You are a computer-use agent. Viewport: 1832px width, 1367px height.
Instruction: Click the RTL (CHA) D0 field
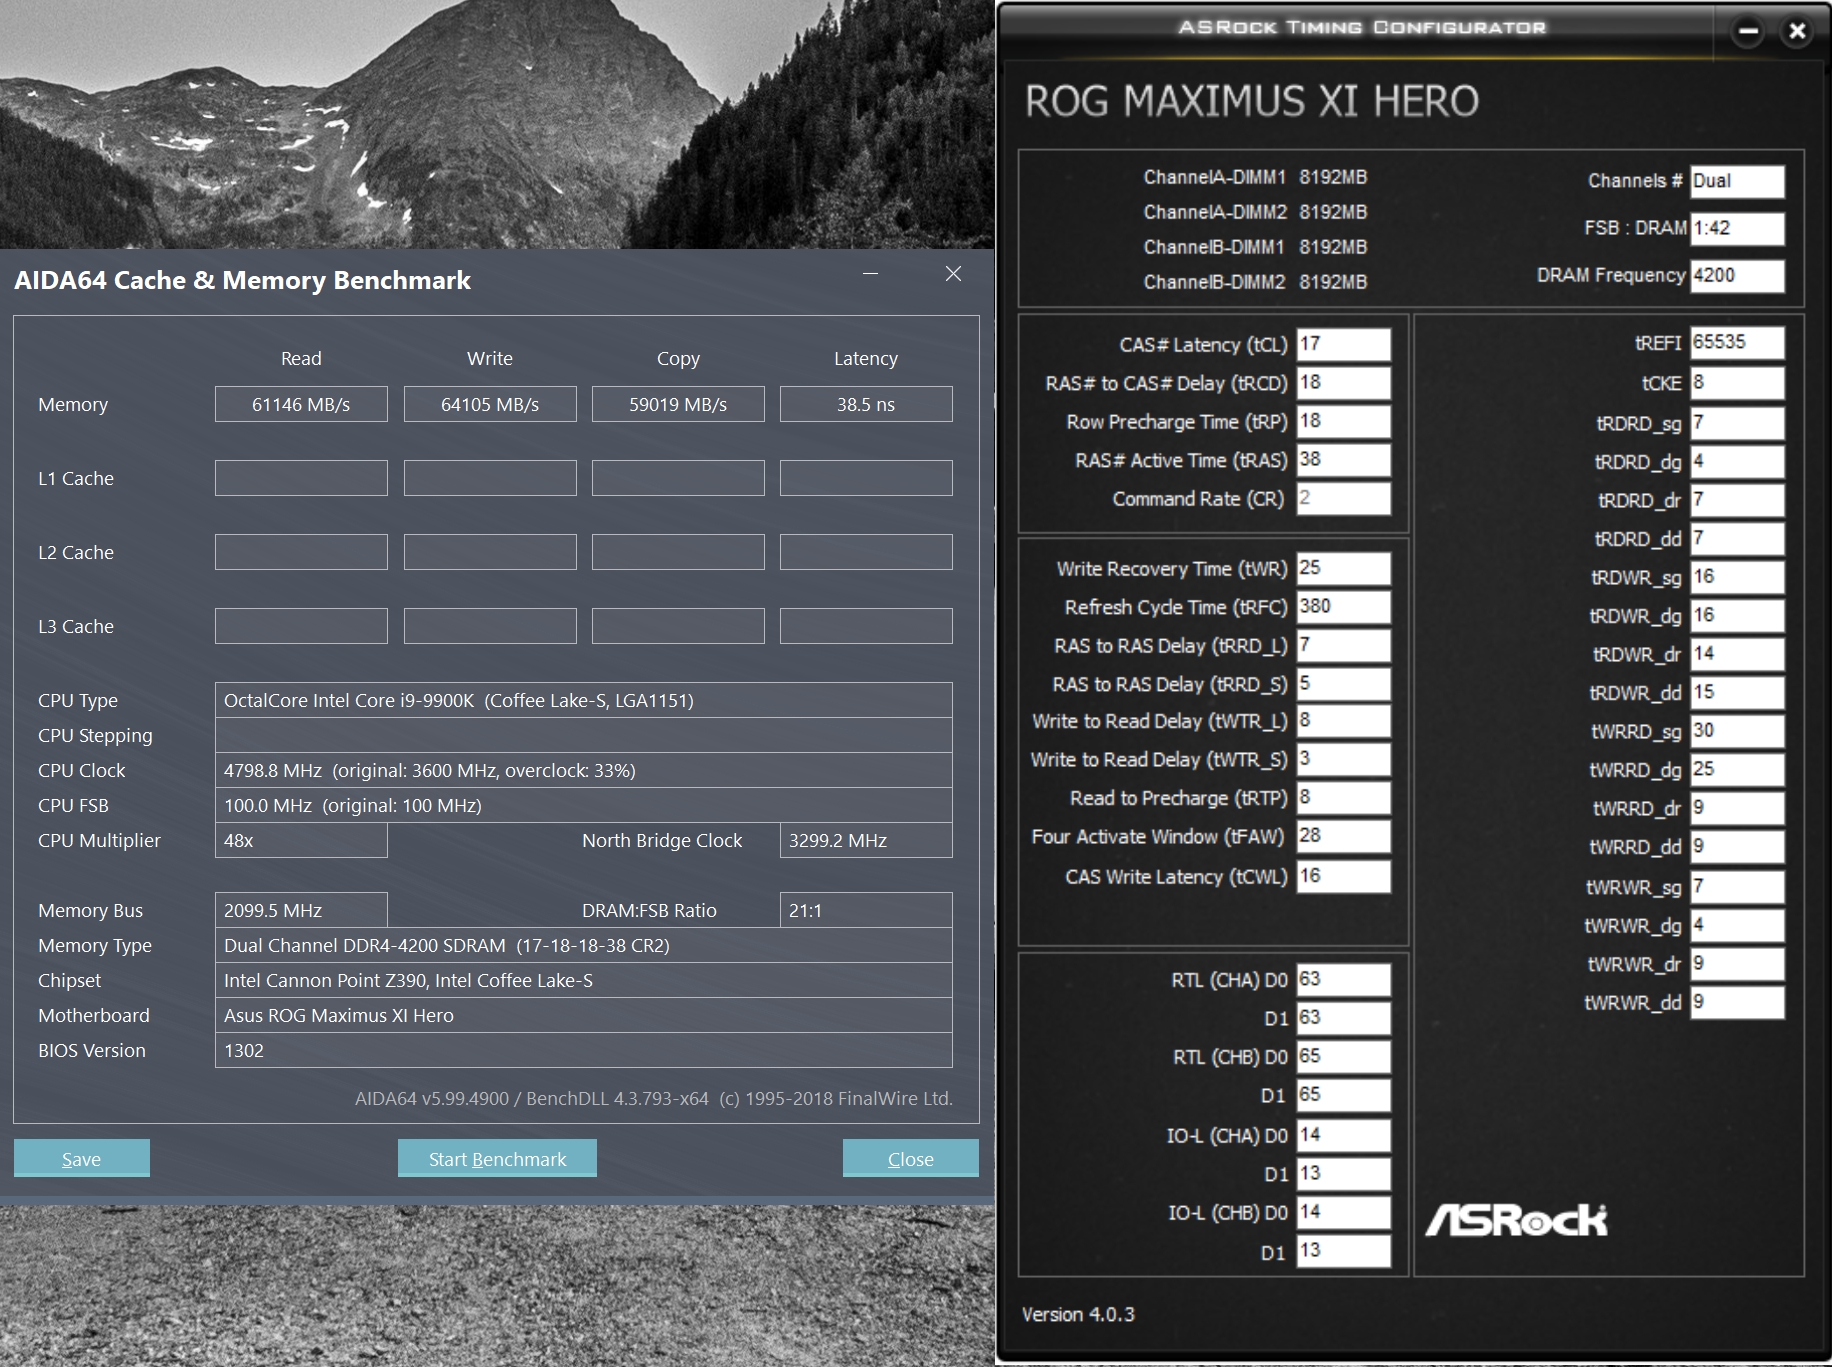click(1343, 979)
